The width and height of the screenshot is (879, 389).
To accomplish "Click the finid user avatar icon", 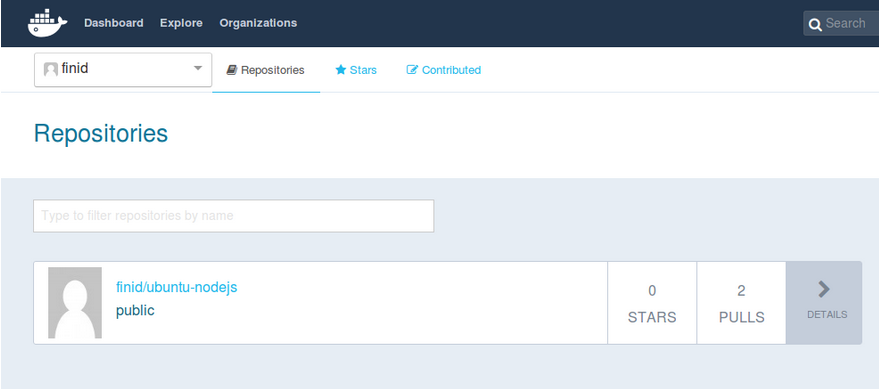I will coord(51,69).
